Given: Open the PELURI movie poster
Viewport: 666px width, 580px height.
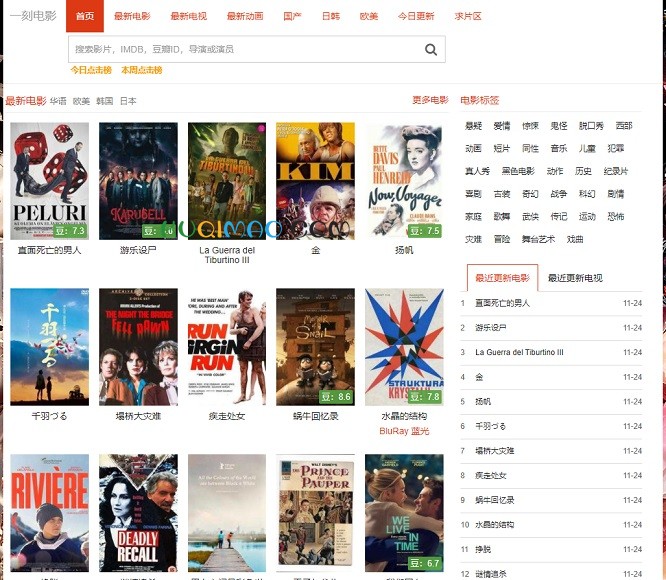Looking at the screenshot, I should 50,181.
